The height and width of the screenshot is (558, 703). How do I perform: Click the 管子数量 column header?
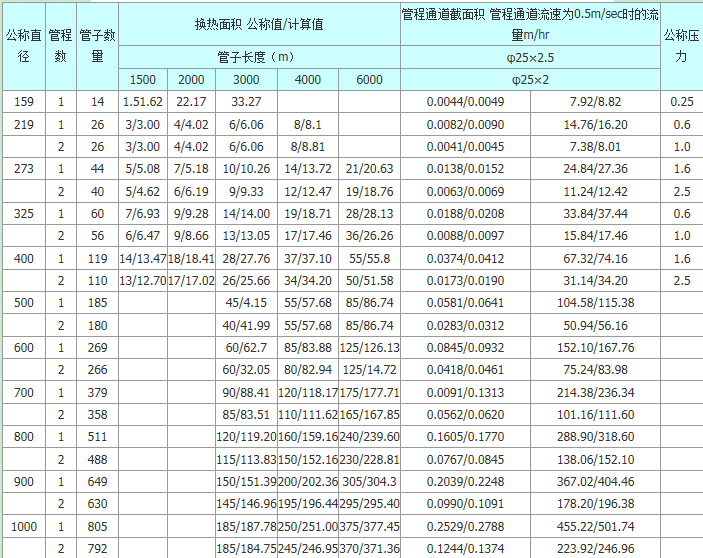pyautogui.click(x=97, y=46)
